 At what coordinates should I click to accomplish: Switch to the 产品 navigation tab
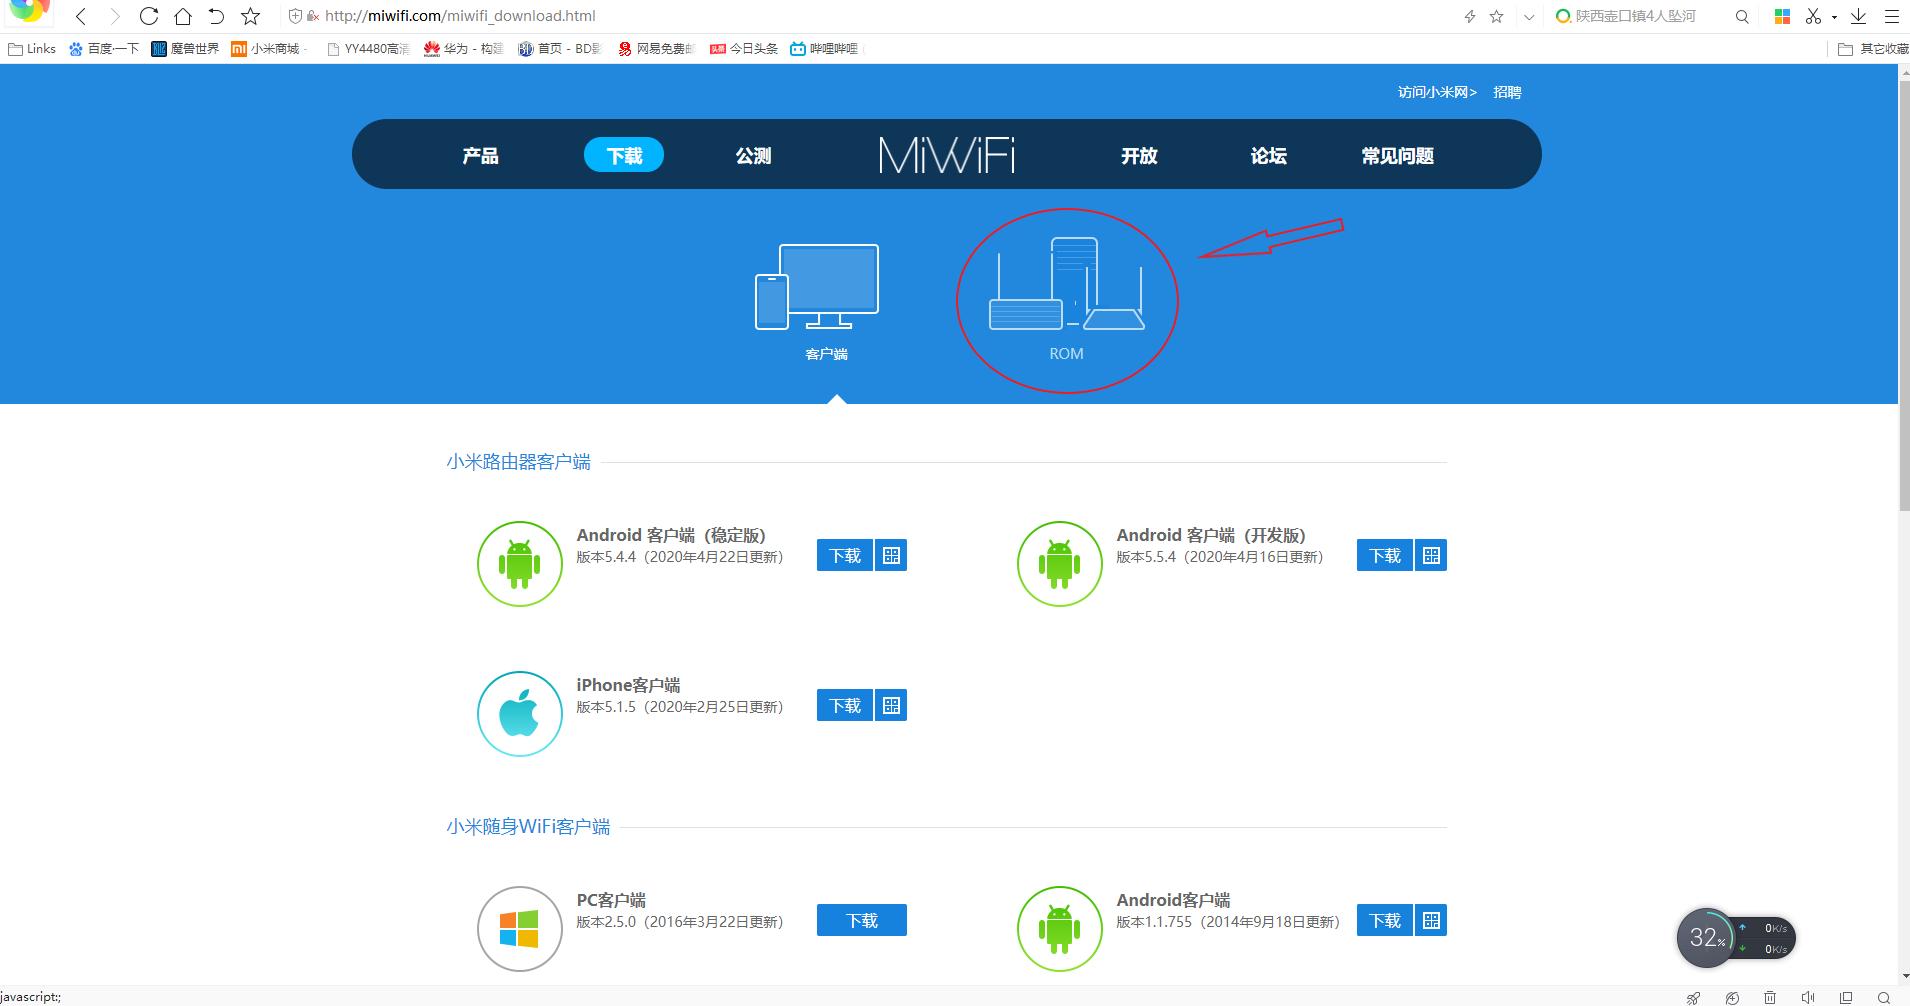[479, 155]
